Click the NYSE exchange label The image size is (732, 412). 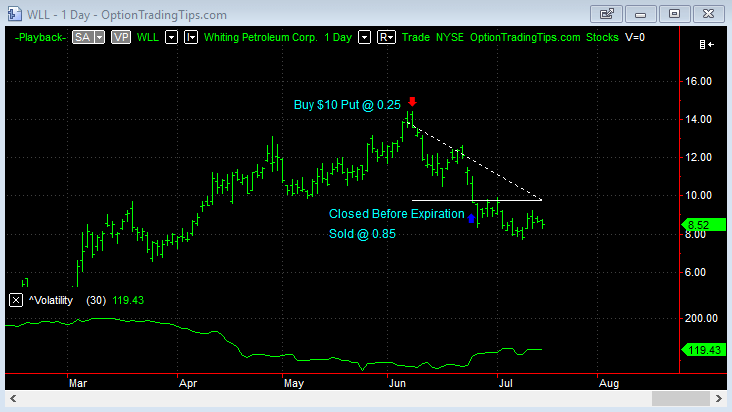(450, 37)
